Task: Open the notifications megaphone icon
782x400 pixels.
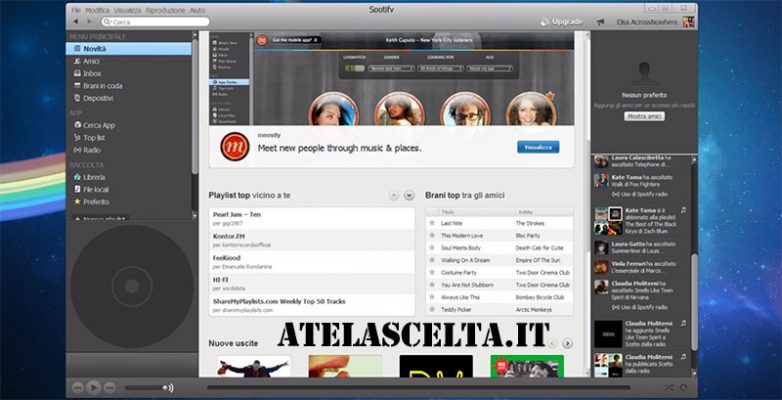Action: tap(600, 22)
